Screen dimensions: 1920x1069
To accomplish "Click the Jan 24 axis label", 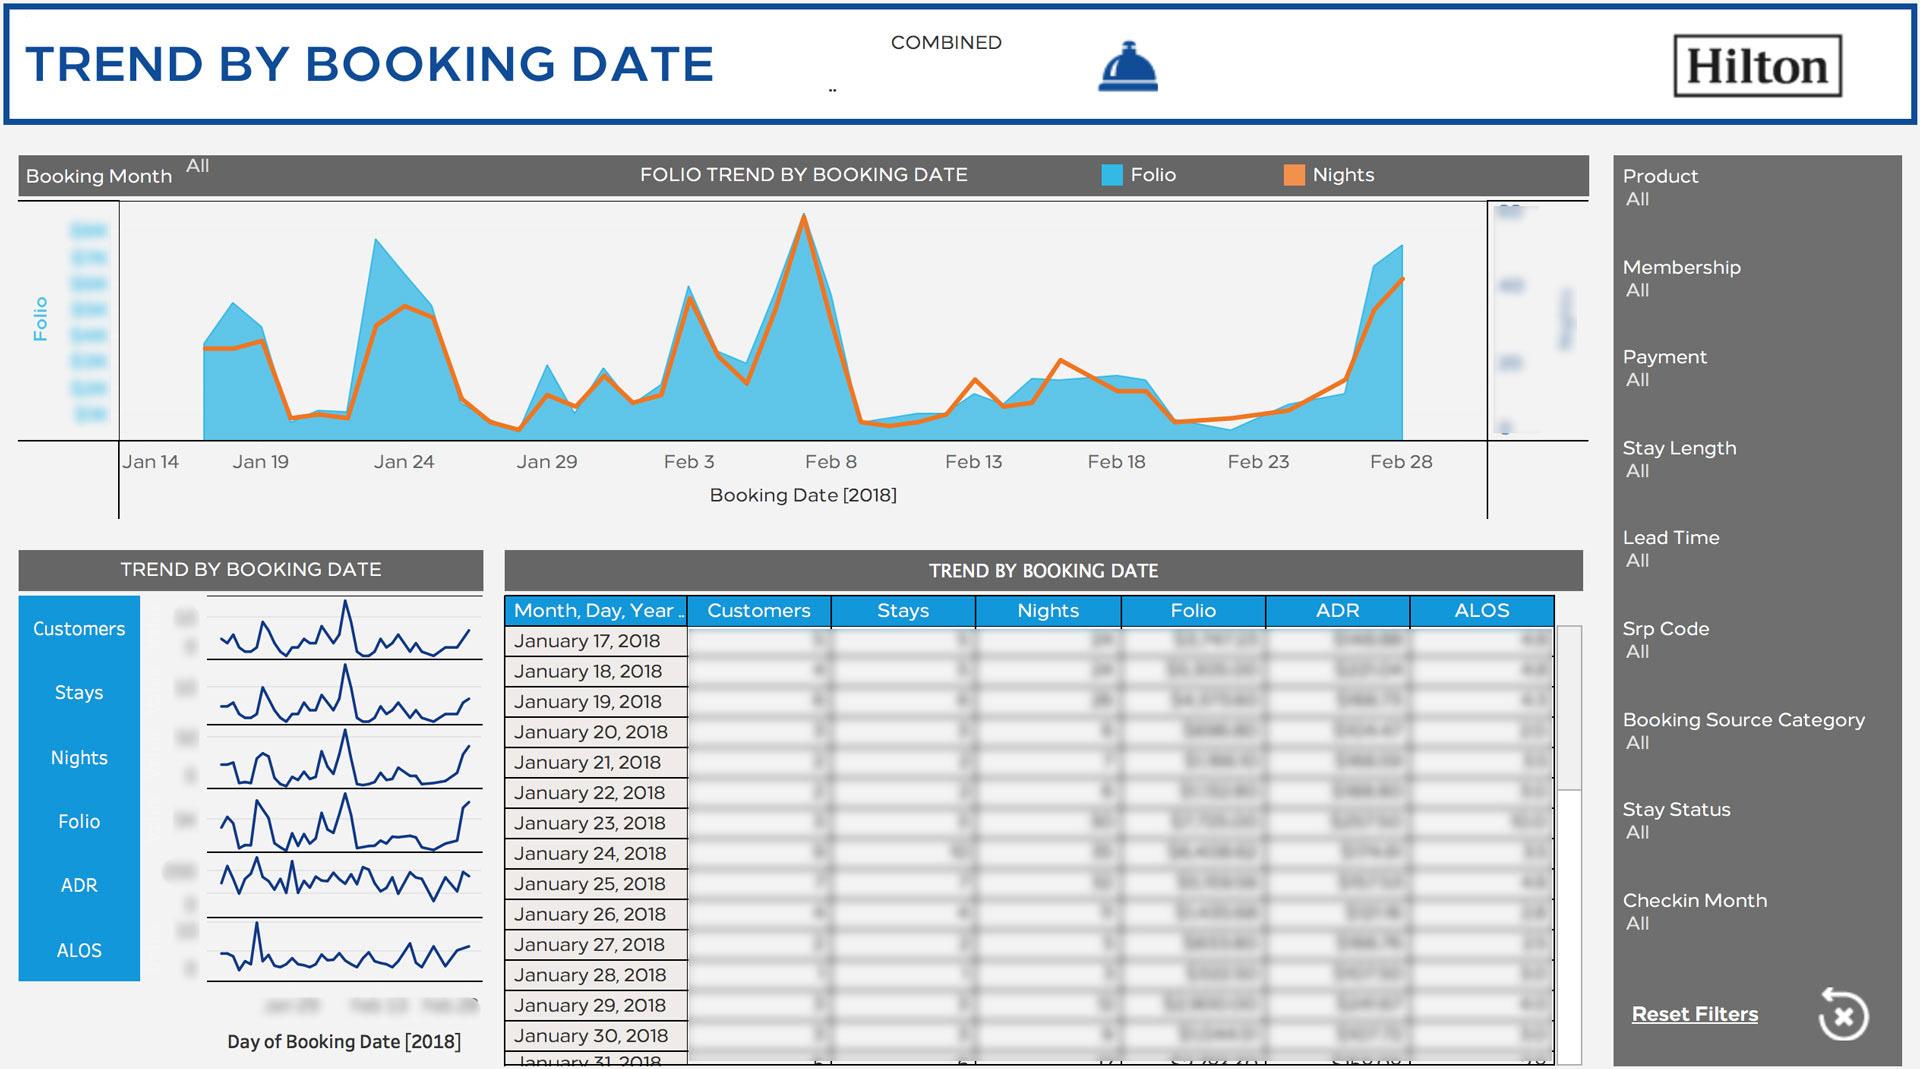I will (404, 462).
